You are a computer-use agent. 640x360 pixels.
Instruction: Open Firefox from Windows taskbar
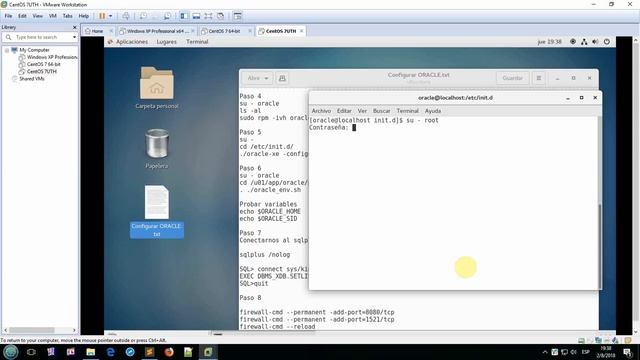point(169,352)
